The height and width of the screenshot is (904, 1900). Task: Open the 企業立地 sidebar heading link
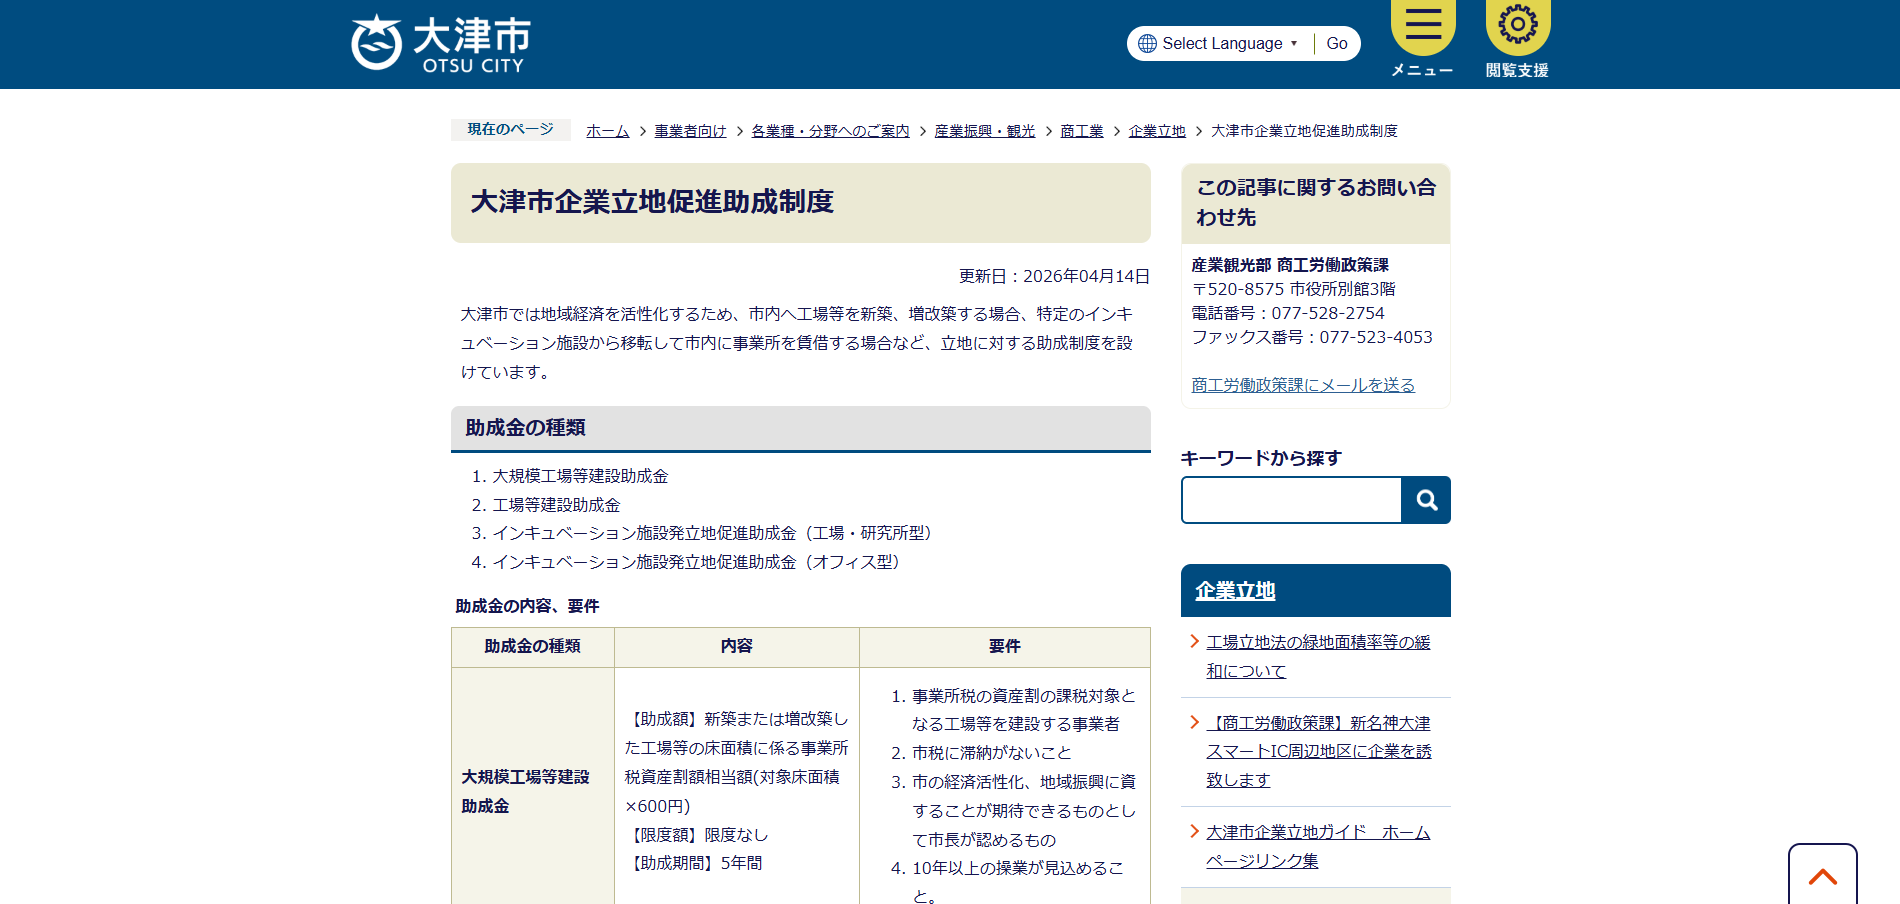tap(1235, 591)
